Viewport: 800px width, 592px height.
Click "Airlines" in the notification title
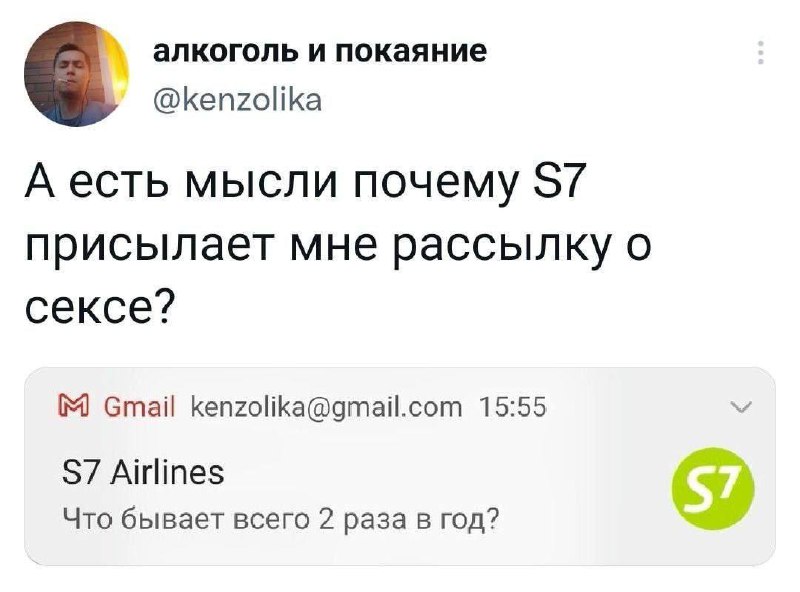[x=167, y=472]
